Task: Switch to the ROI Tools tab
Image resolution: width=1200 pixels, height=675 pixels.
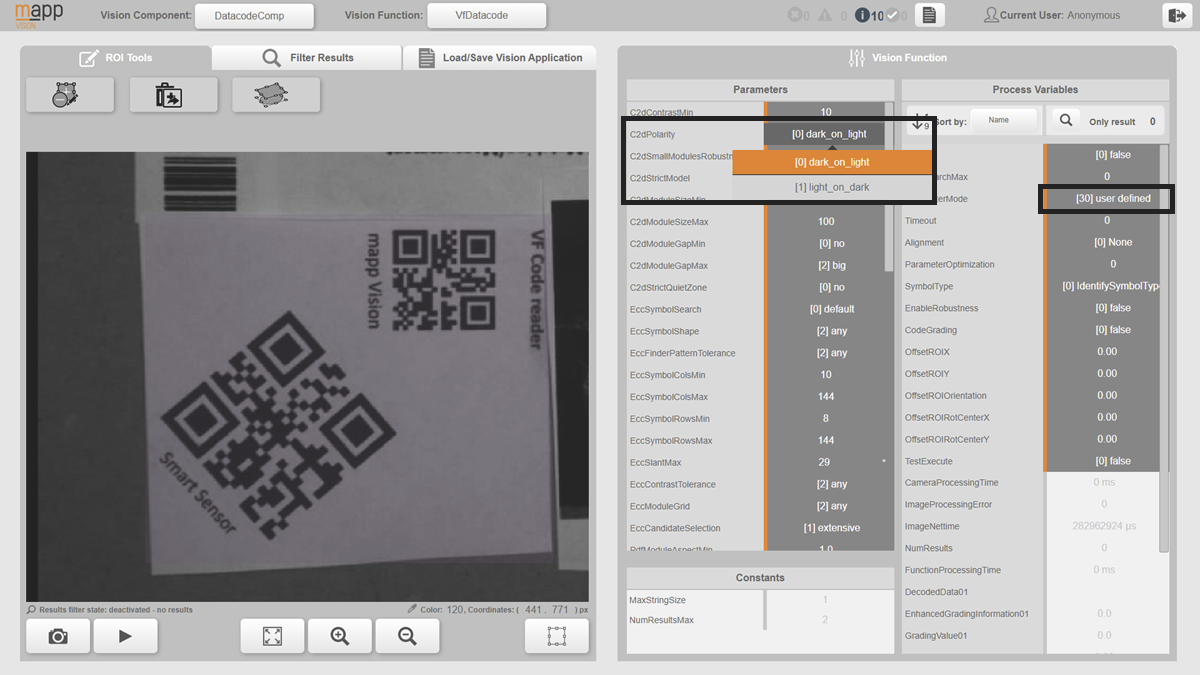Action: [x=116, y=58]
